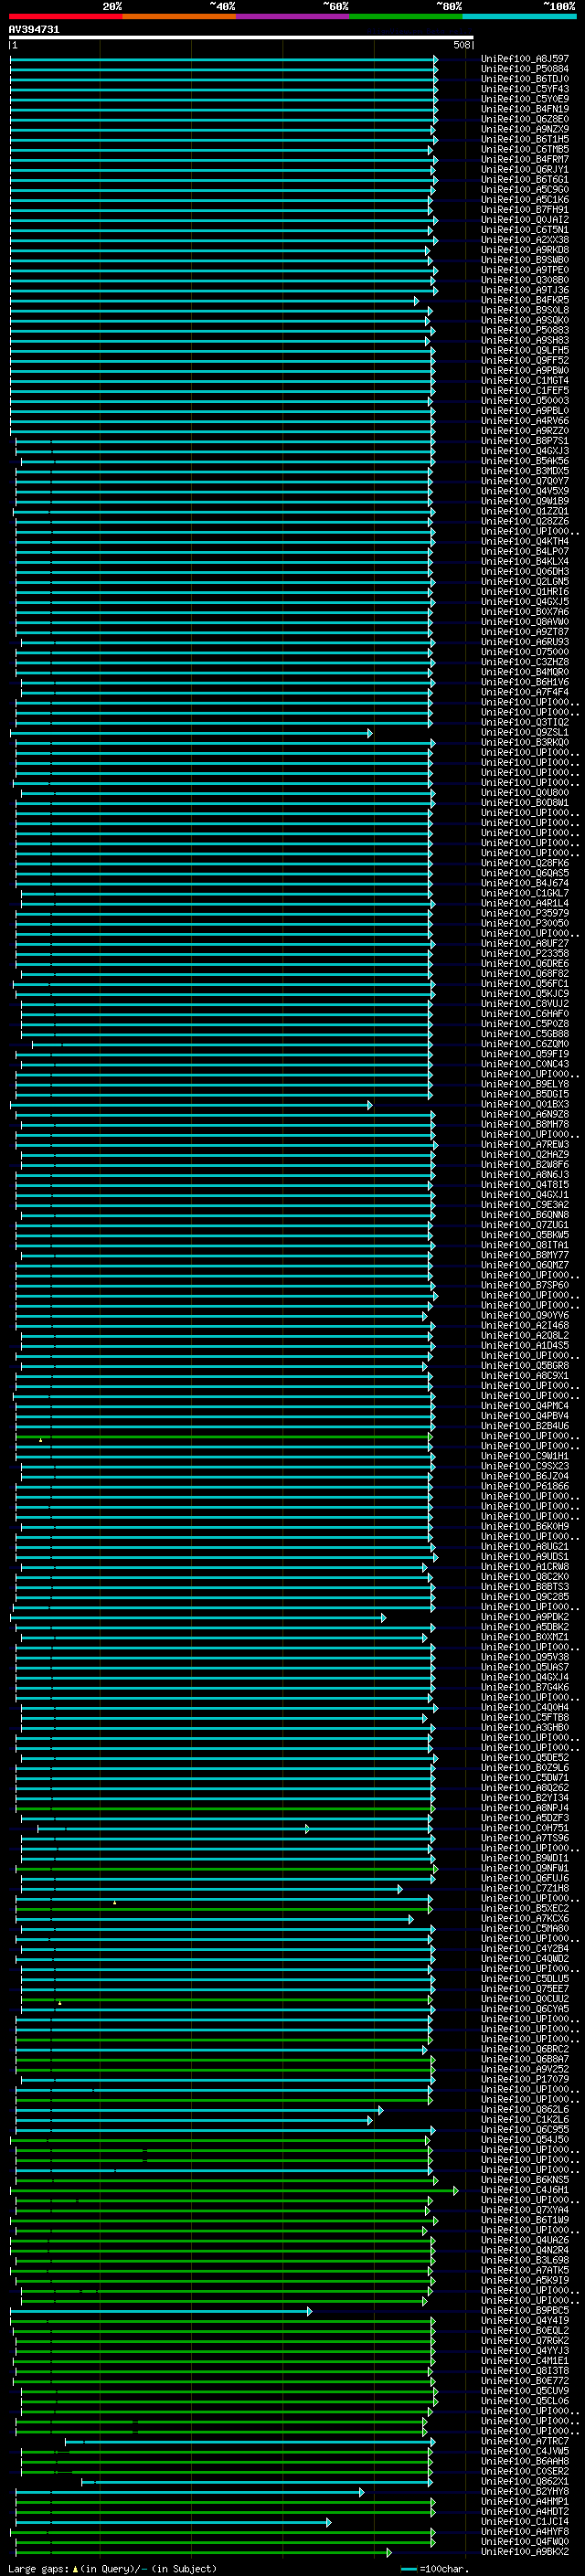Viewport: 585px width, 2576px height.
Task: Click the query end position label 508
Action: click(x=461, y=45)
